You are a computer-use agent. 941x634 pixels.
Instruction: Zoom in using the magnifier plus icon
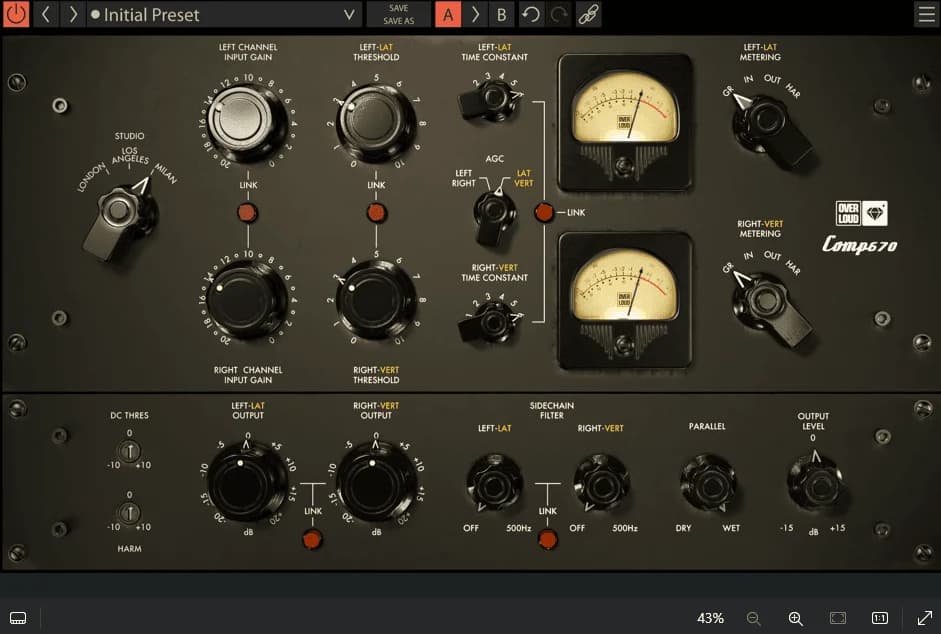point(797,618)
